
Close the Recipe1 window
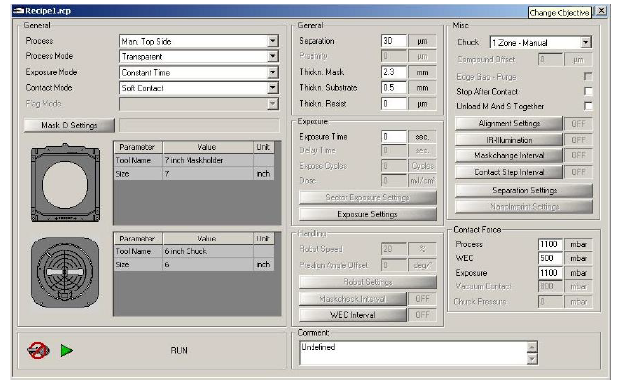(601, 11)
